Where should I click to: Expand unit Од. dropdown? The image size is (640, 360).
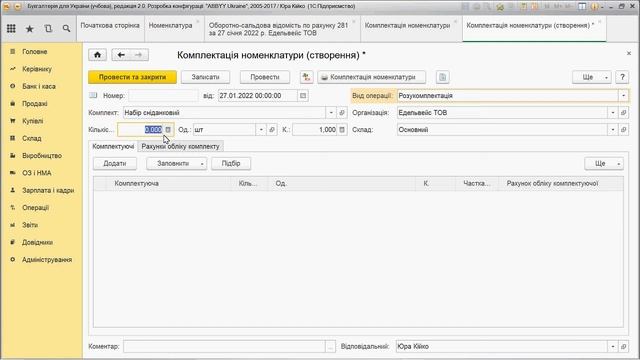point(261,130)
